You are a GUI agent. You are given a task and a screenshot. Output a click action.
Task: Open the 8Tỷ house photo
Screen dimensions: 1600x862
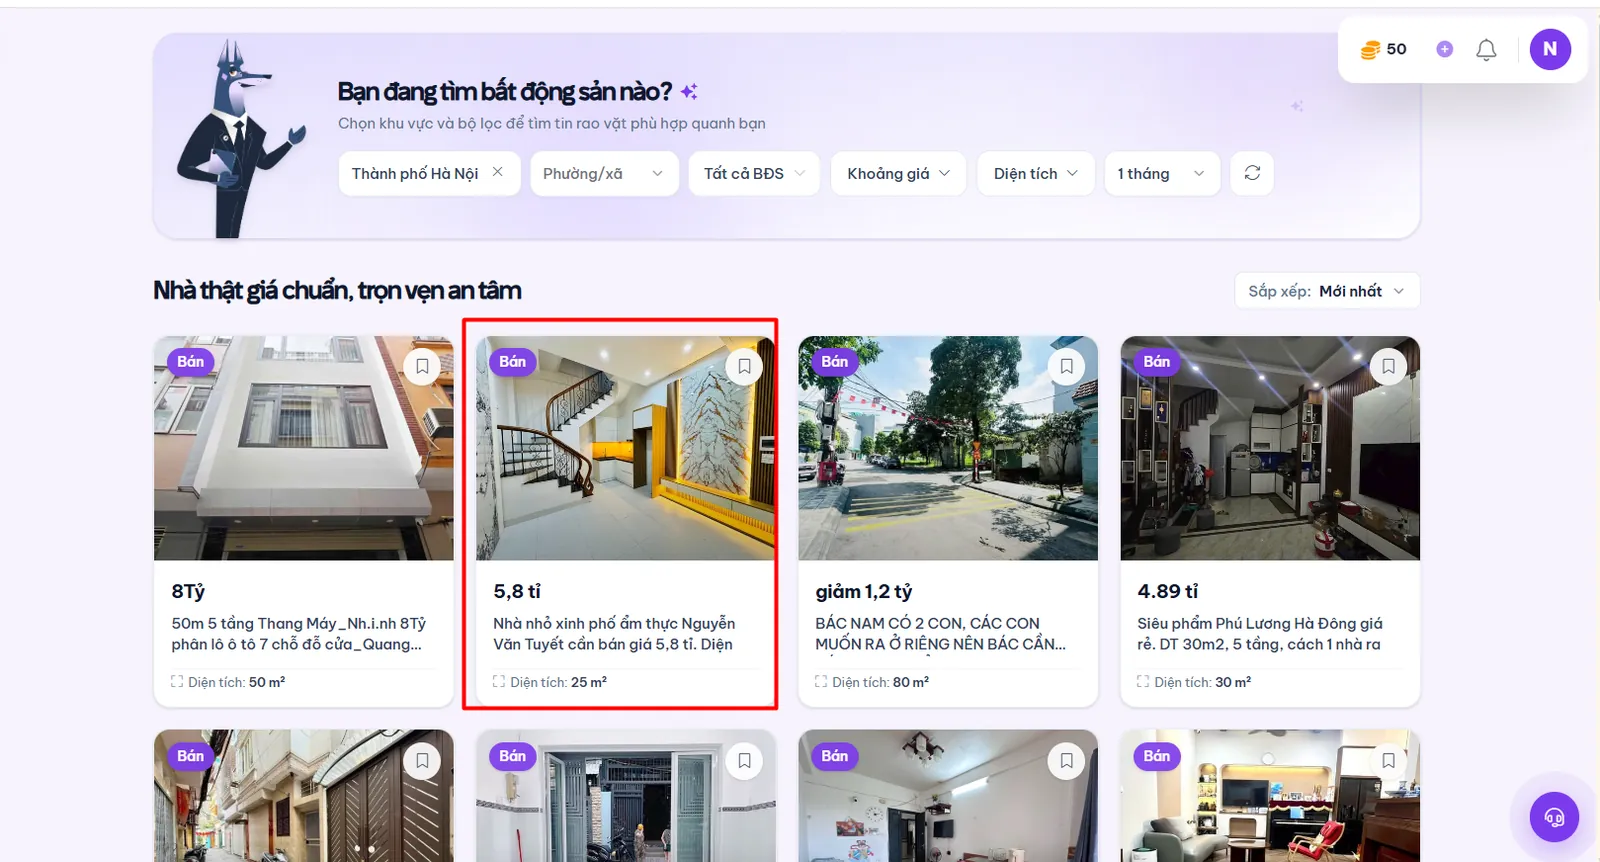304,448
